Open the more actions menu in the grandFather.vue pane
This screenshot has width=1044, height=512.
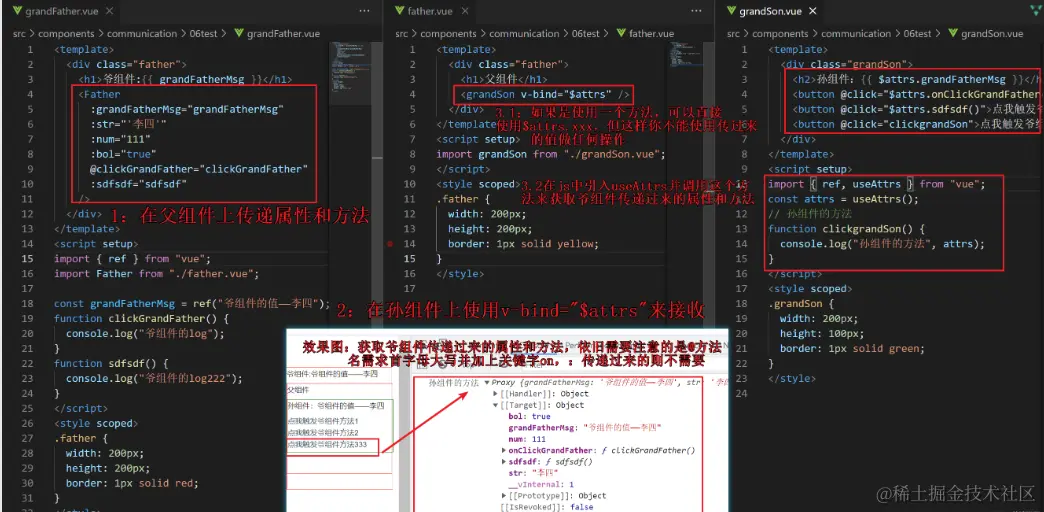(x=364, y=11)
